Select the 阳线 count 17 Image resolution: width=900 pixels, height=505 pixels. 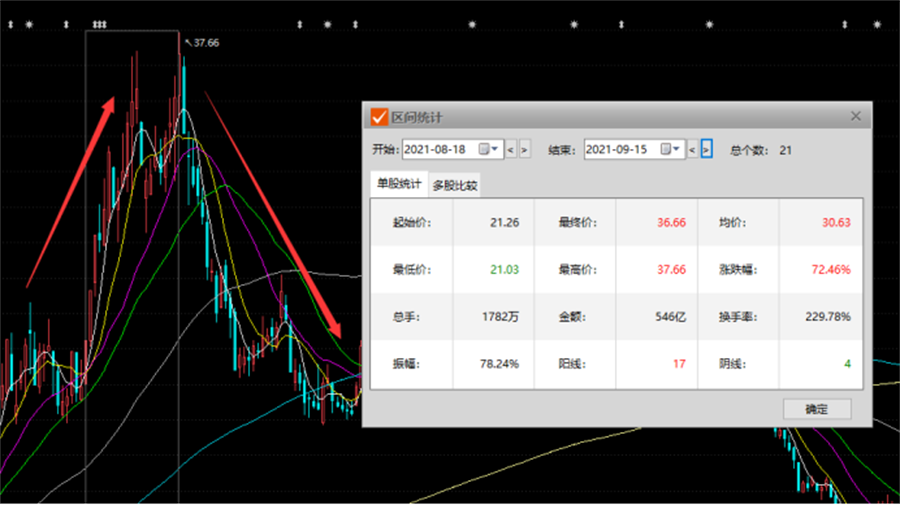[679, 364]
